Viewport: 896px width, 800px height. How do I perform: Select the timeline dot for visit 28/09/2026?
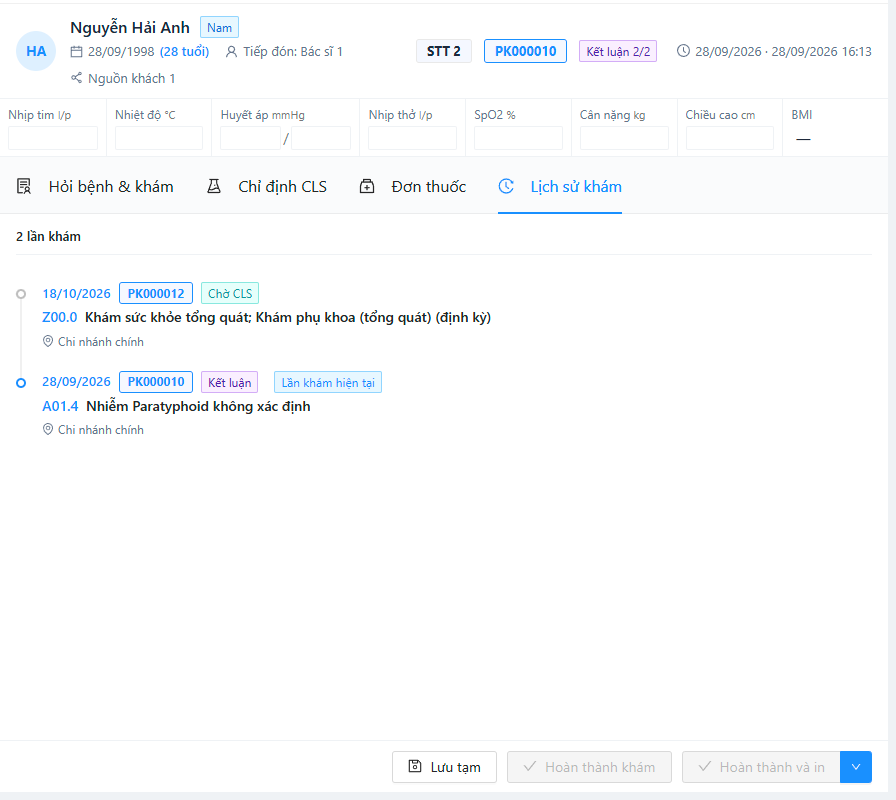click(x=21, y=383)
